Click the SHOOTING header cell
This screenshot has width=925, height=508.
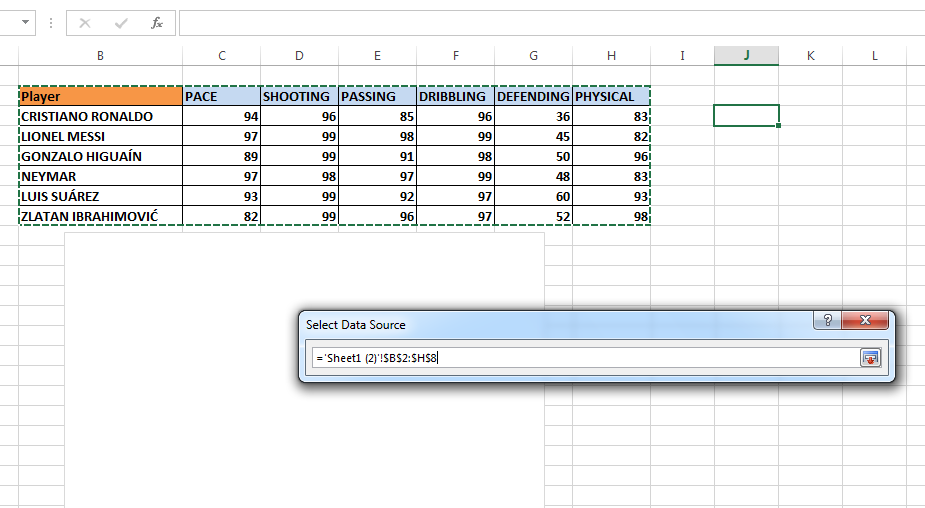(x=299, y=96)
